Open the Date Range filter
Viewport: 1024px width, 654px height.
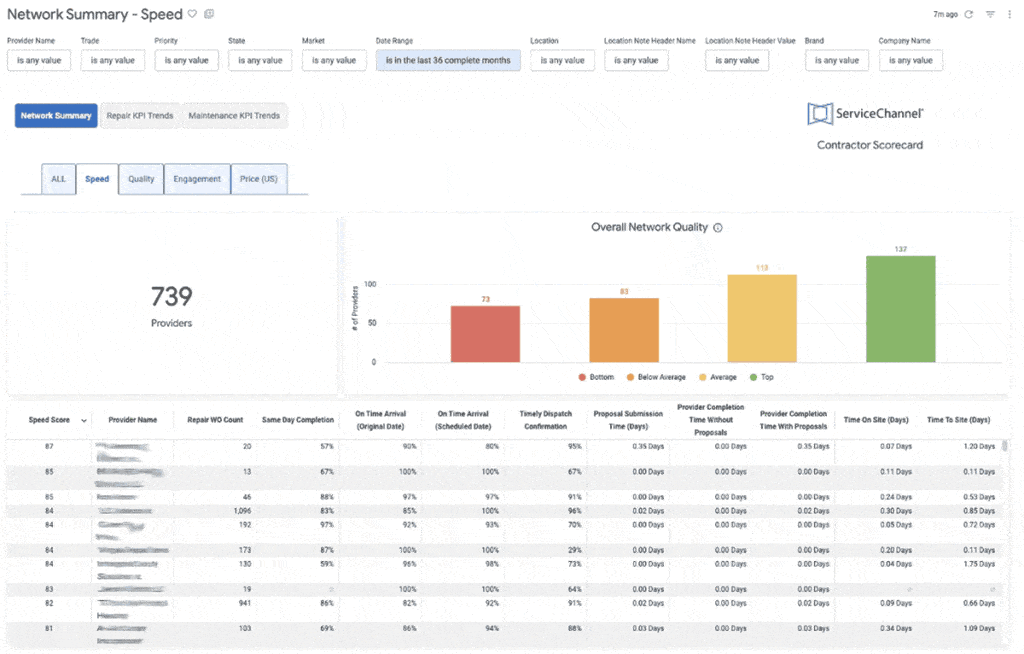coord(448,60)
